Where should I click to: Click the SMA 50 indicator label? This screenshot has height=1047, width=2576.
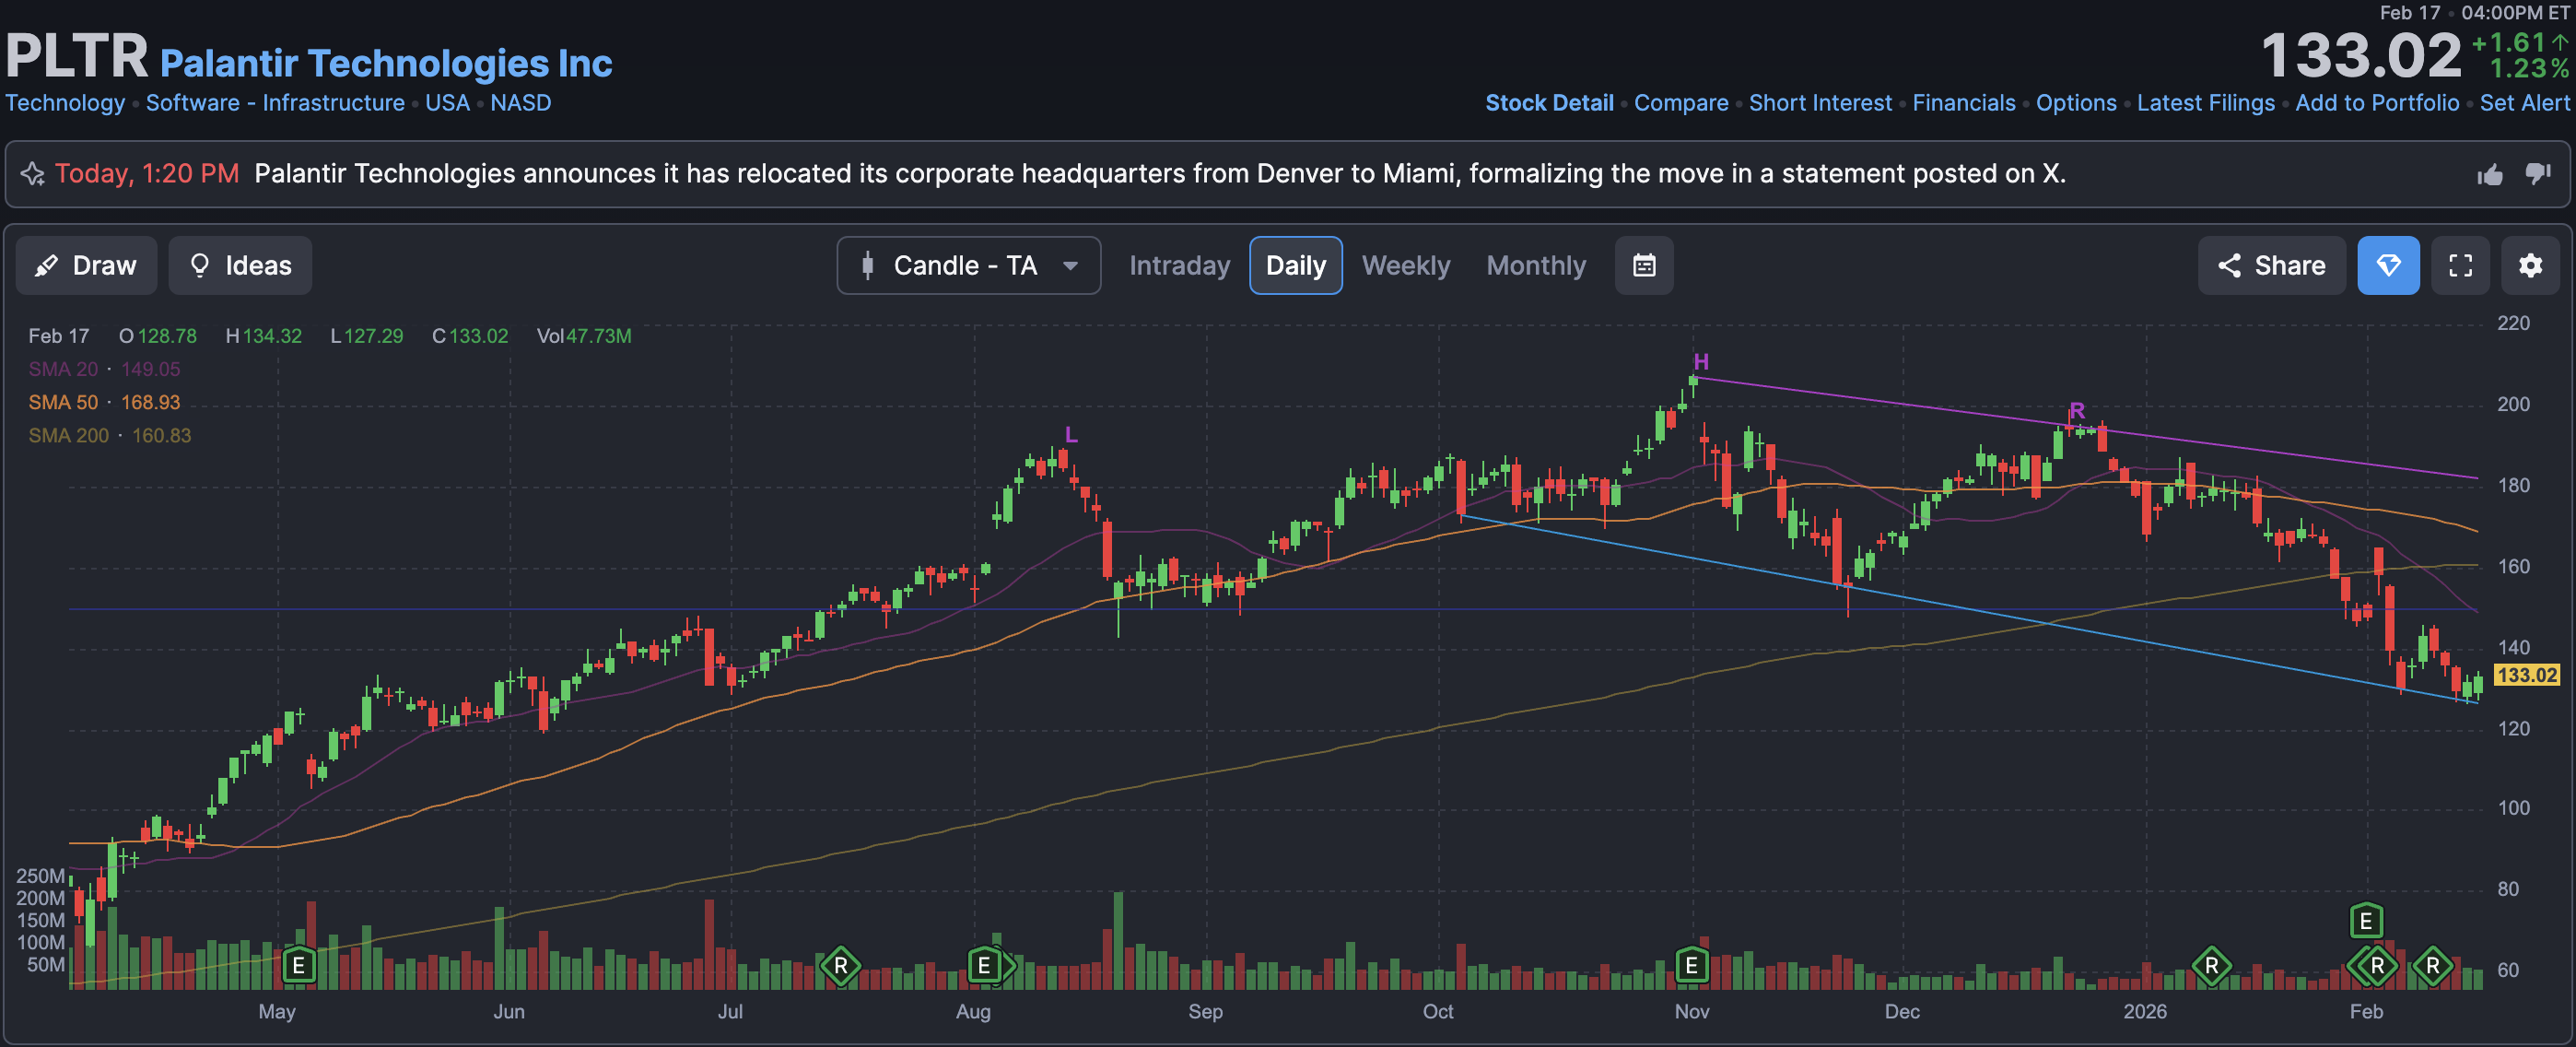63,402
